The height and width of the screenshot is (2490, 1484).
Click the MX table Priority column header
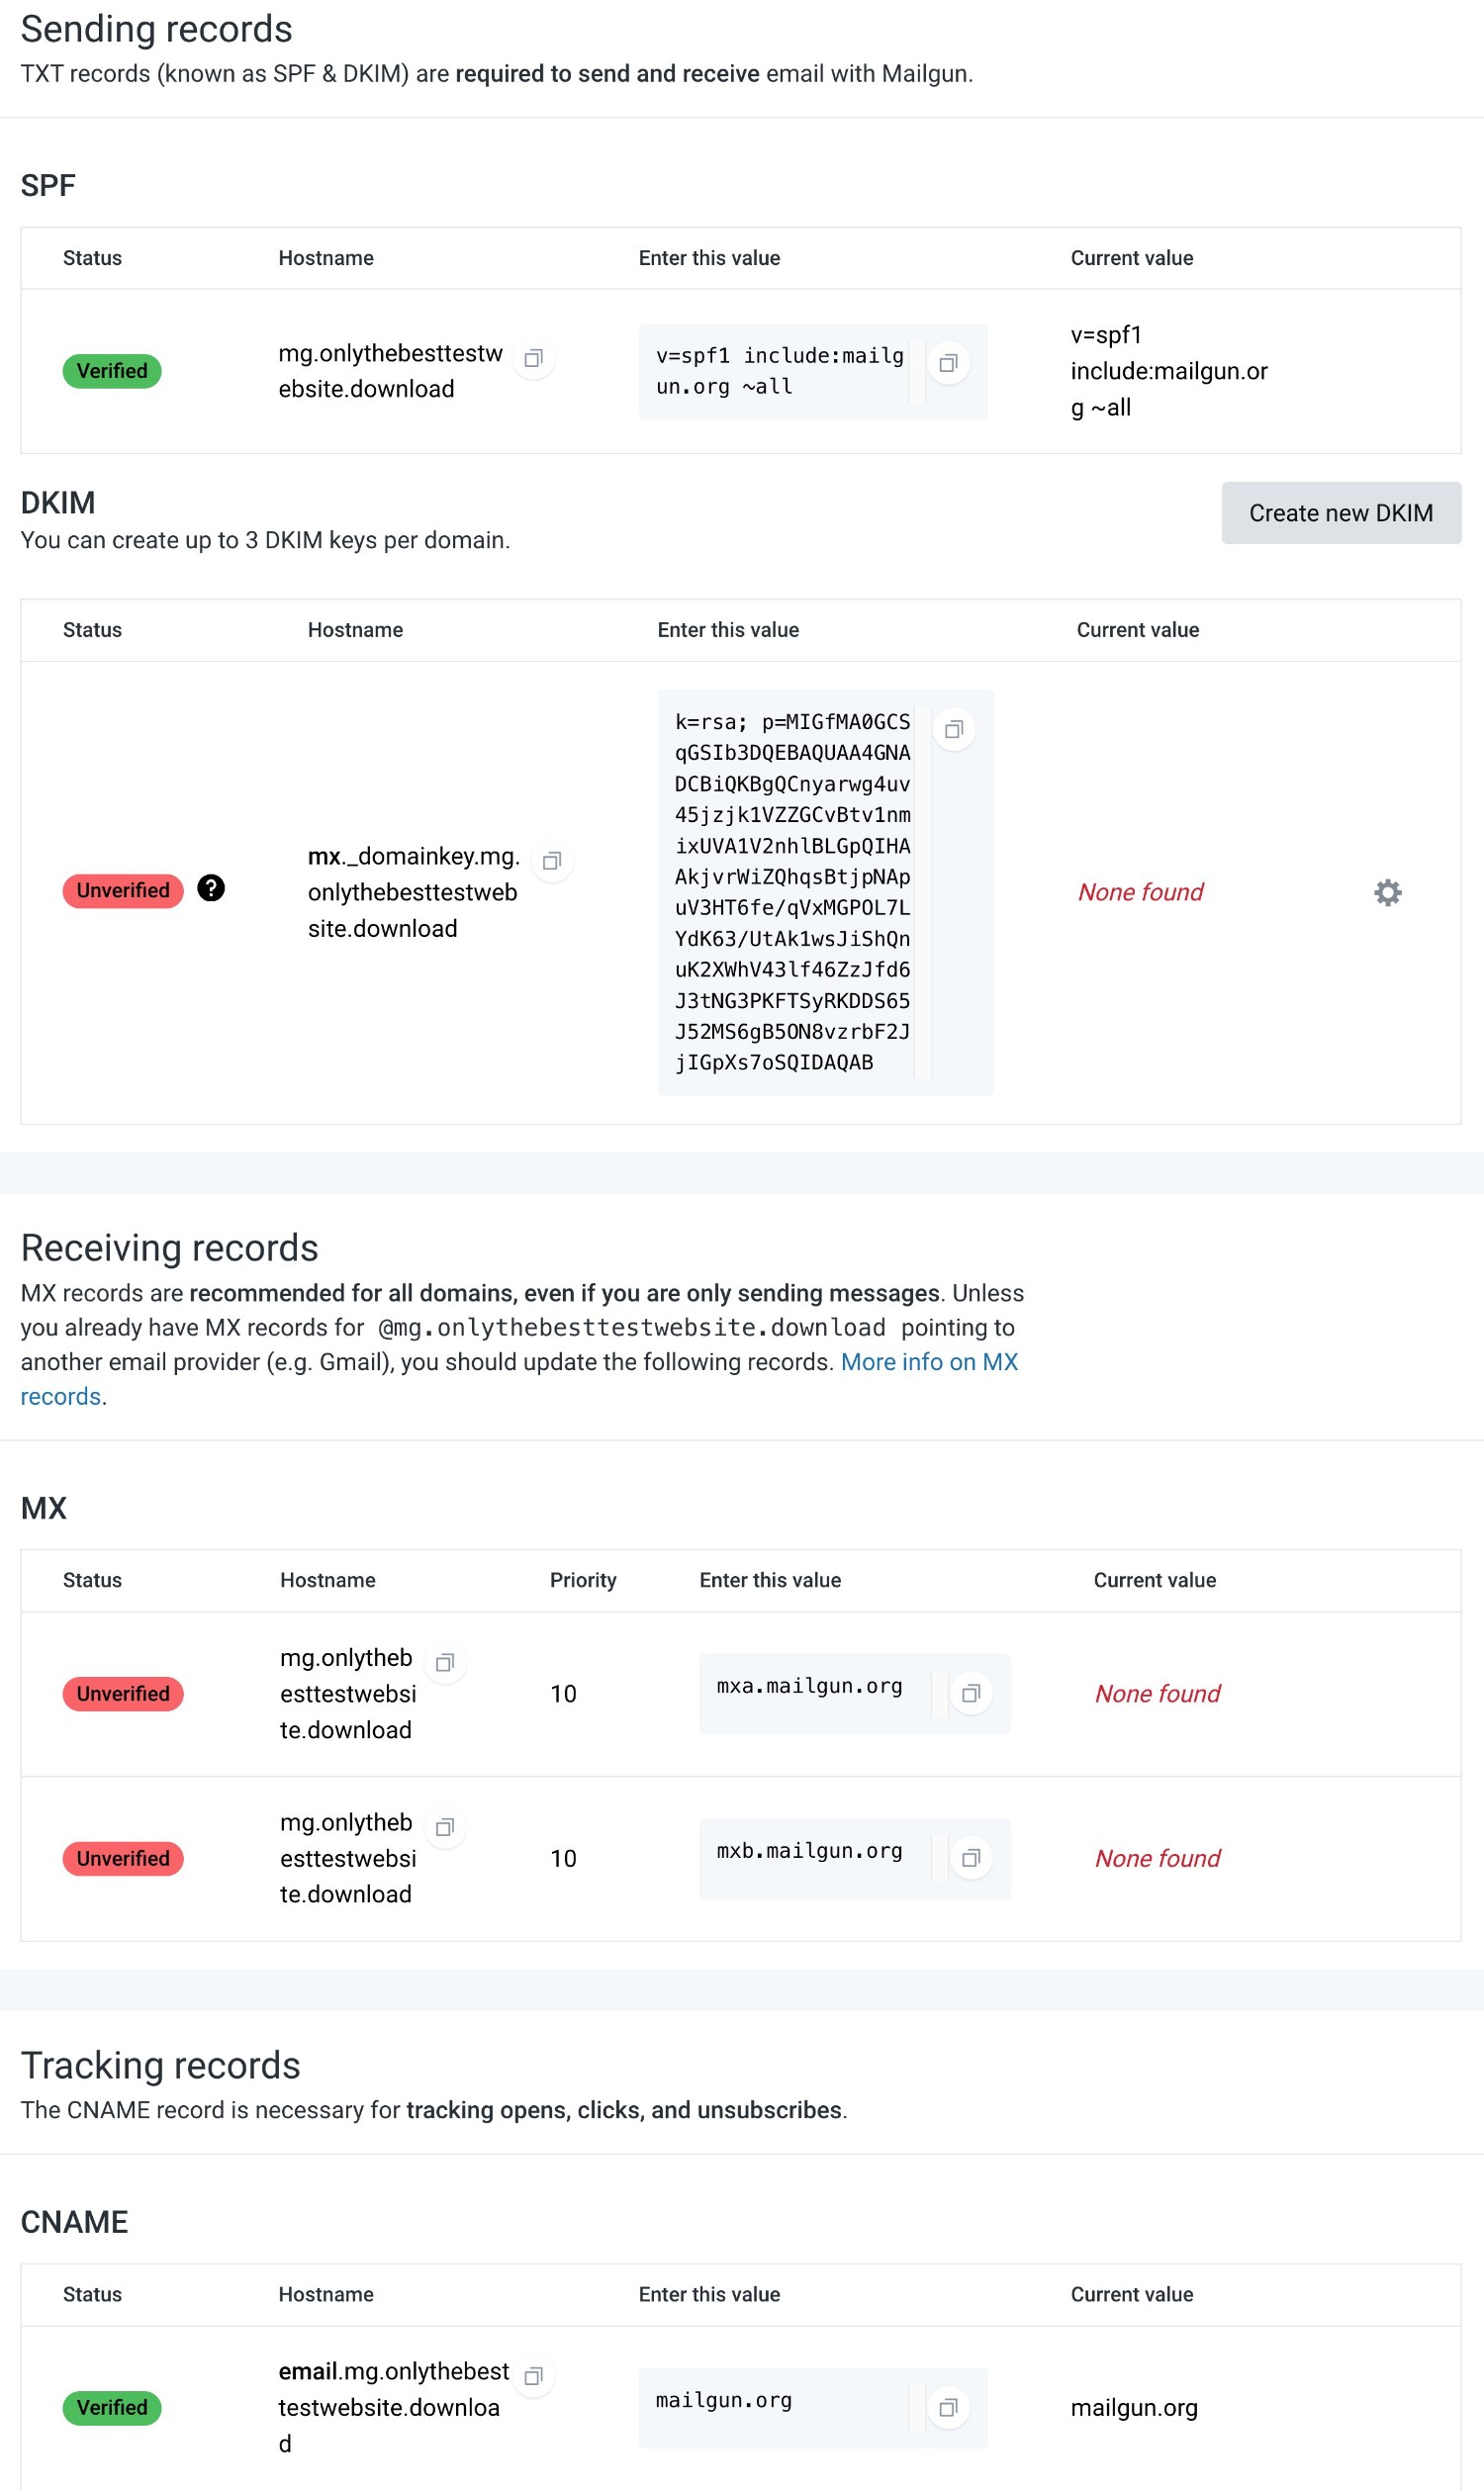583,1580
